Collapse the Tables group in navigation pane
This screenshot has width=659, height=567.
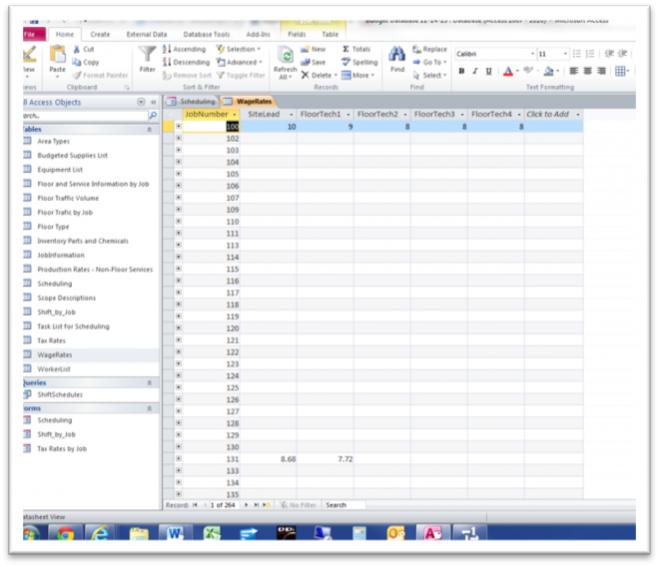coord(149,129)
